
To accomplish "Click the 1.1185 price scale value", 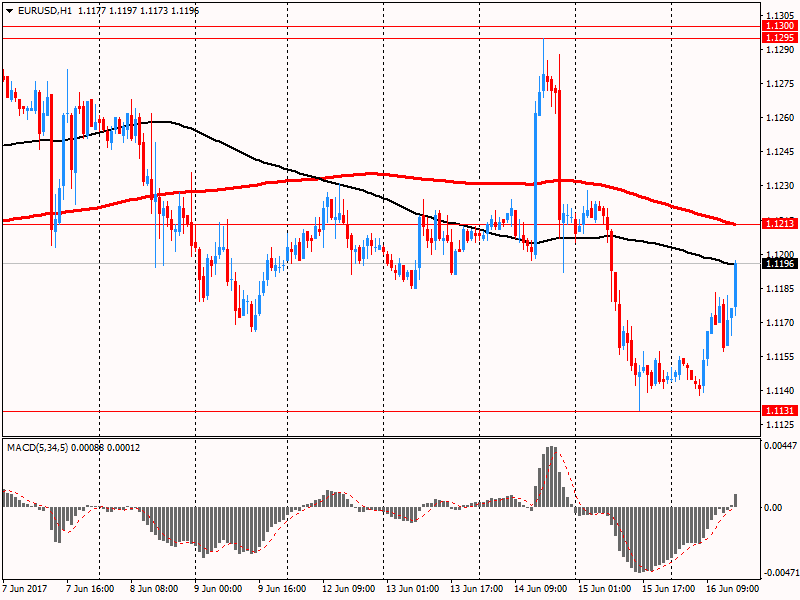I will (x=780, y=289).
